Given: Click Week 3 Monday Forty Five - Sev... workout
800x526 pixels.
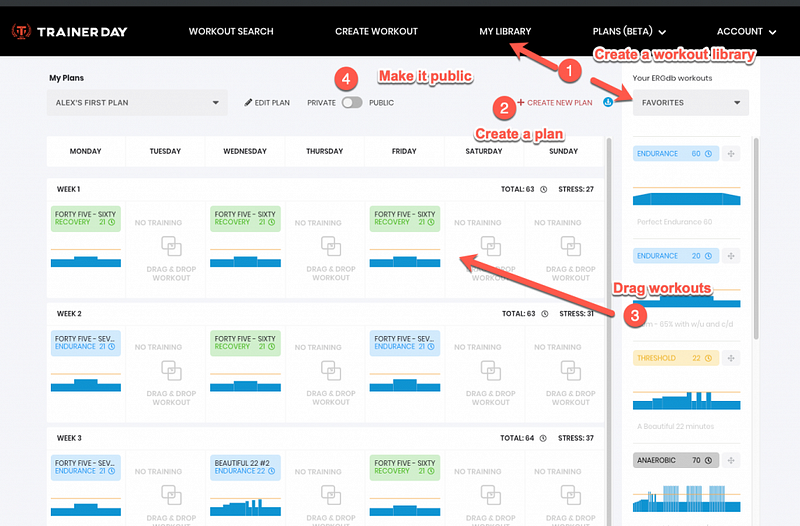Looking at the screenshot, I should pos(86,467).
